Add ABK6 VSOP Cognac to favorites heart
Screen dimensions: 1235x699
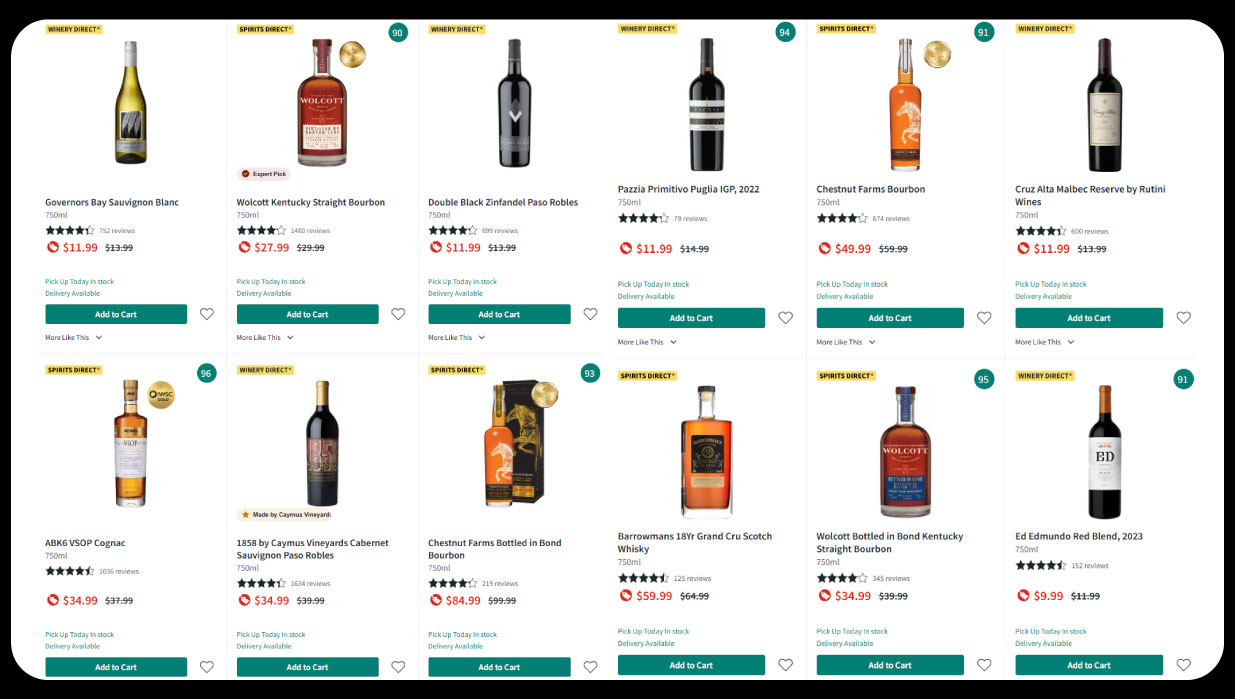(x=207, y=667)
